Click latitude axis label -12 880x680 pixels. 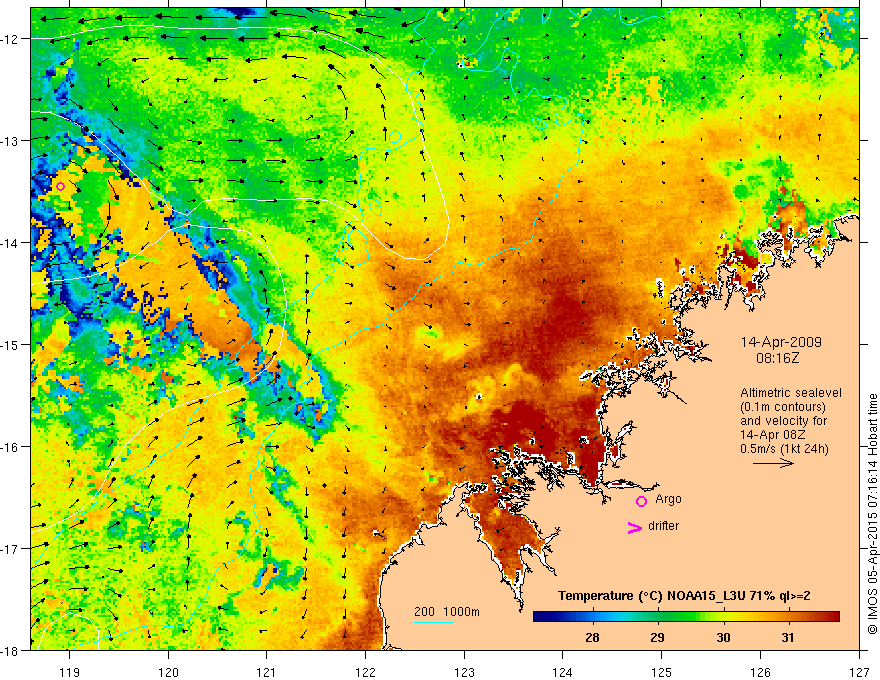point(11,39)
